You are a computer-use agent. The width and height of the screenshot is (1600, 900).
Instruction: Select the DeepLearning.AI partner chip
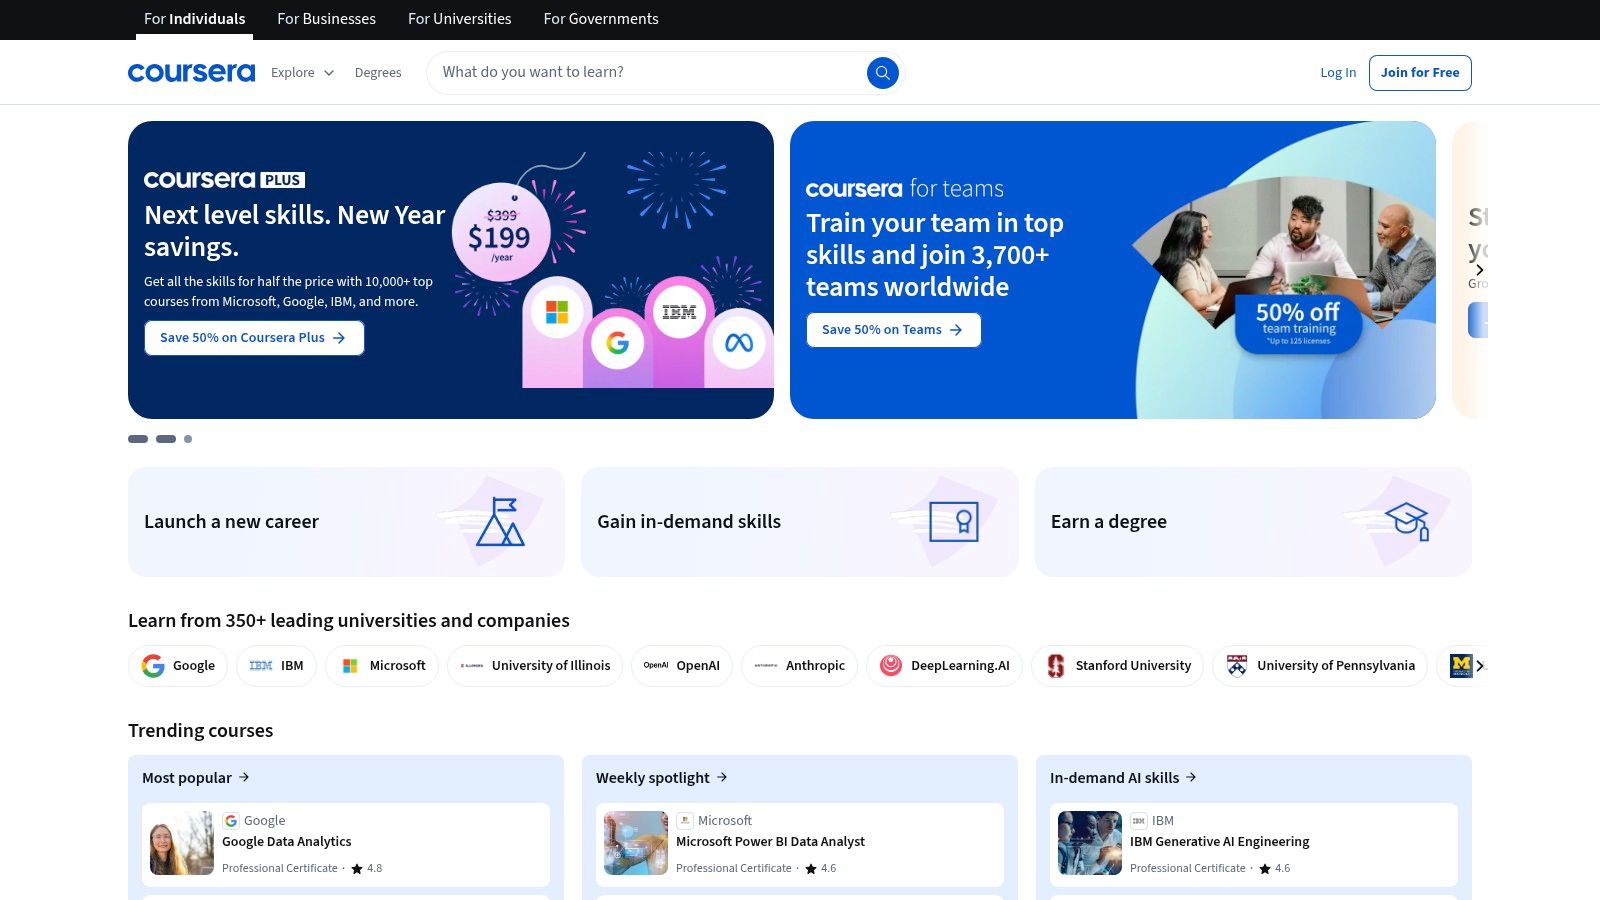coord(944,666)
